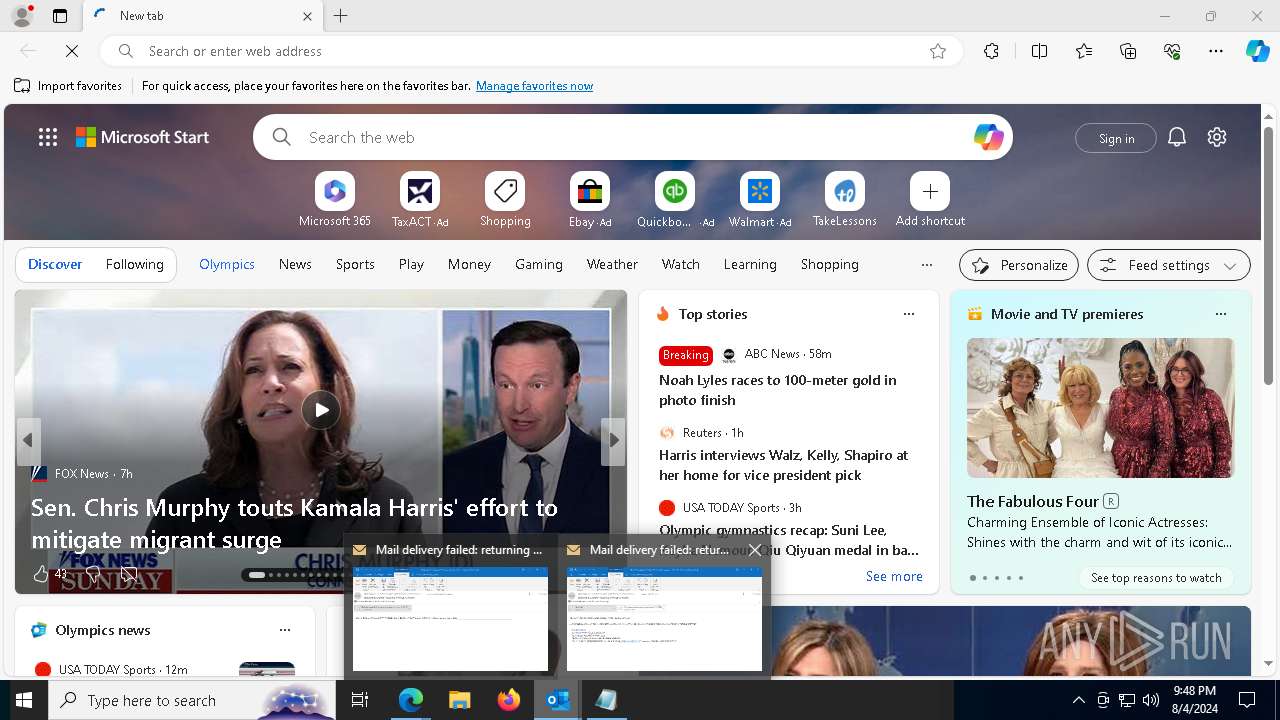Click the volume icon in system tray
The width and height of the screenshot is (1280, 720).
click(1151, 700)
